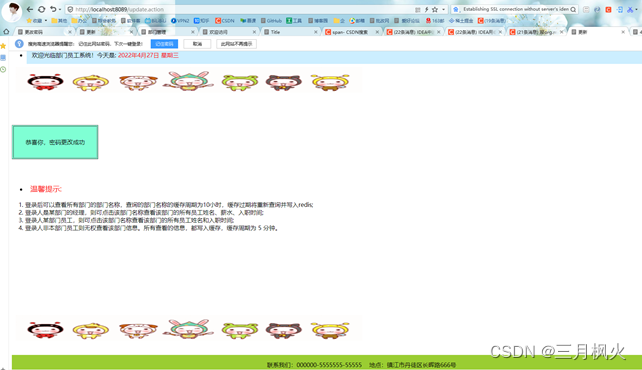
Task: Open the blue sidebar panel icon
Action: (x=3, y=58)
